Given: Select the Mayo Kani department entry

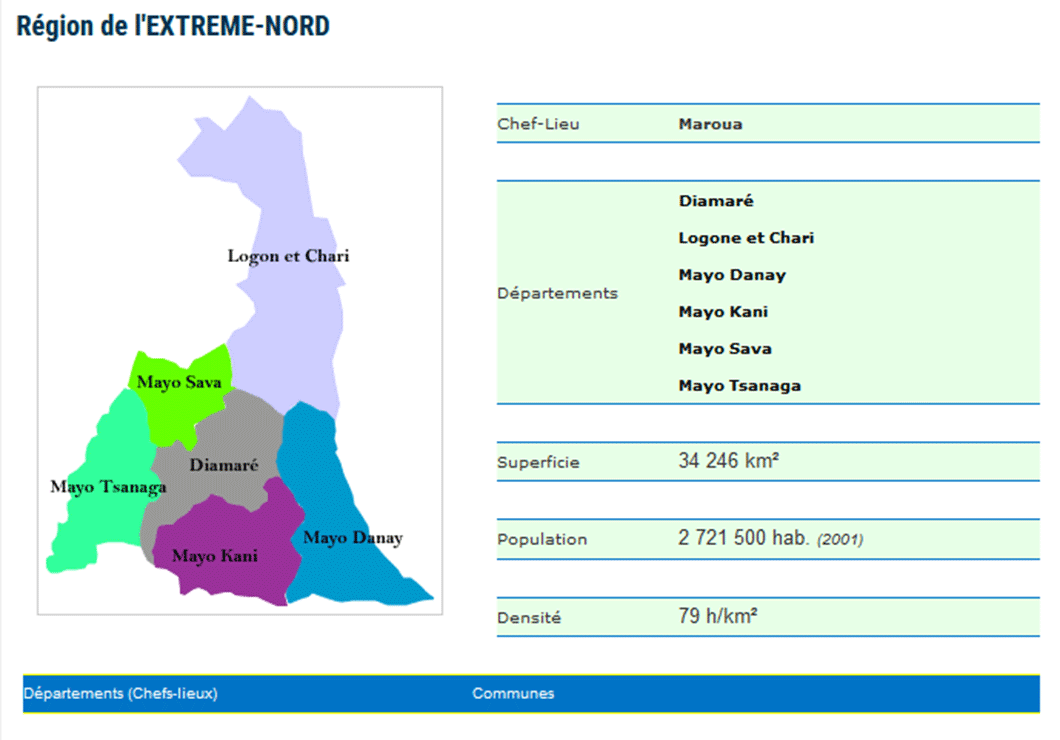Looking at the screenshot, I should pos(723,311).
